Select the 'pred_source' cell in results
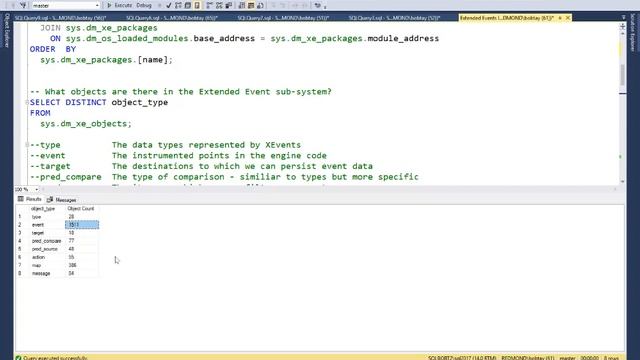 tap(47, 249)
